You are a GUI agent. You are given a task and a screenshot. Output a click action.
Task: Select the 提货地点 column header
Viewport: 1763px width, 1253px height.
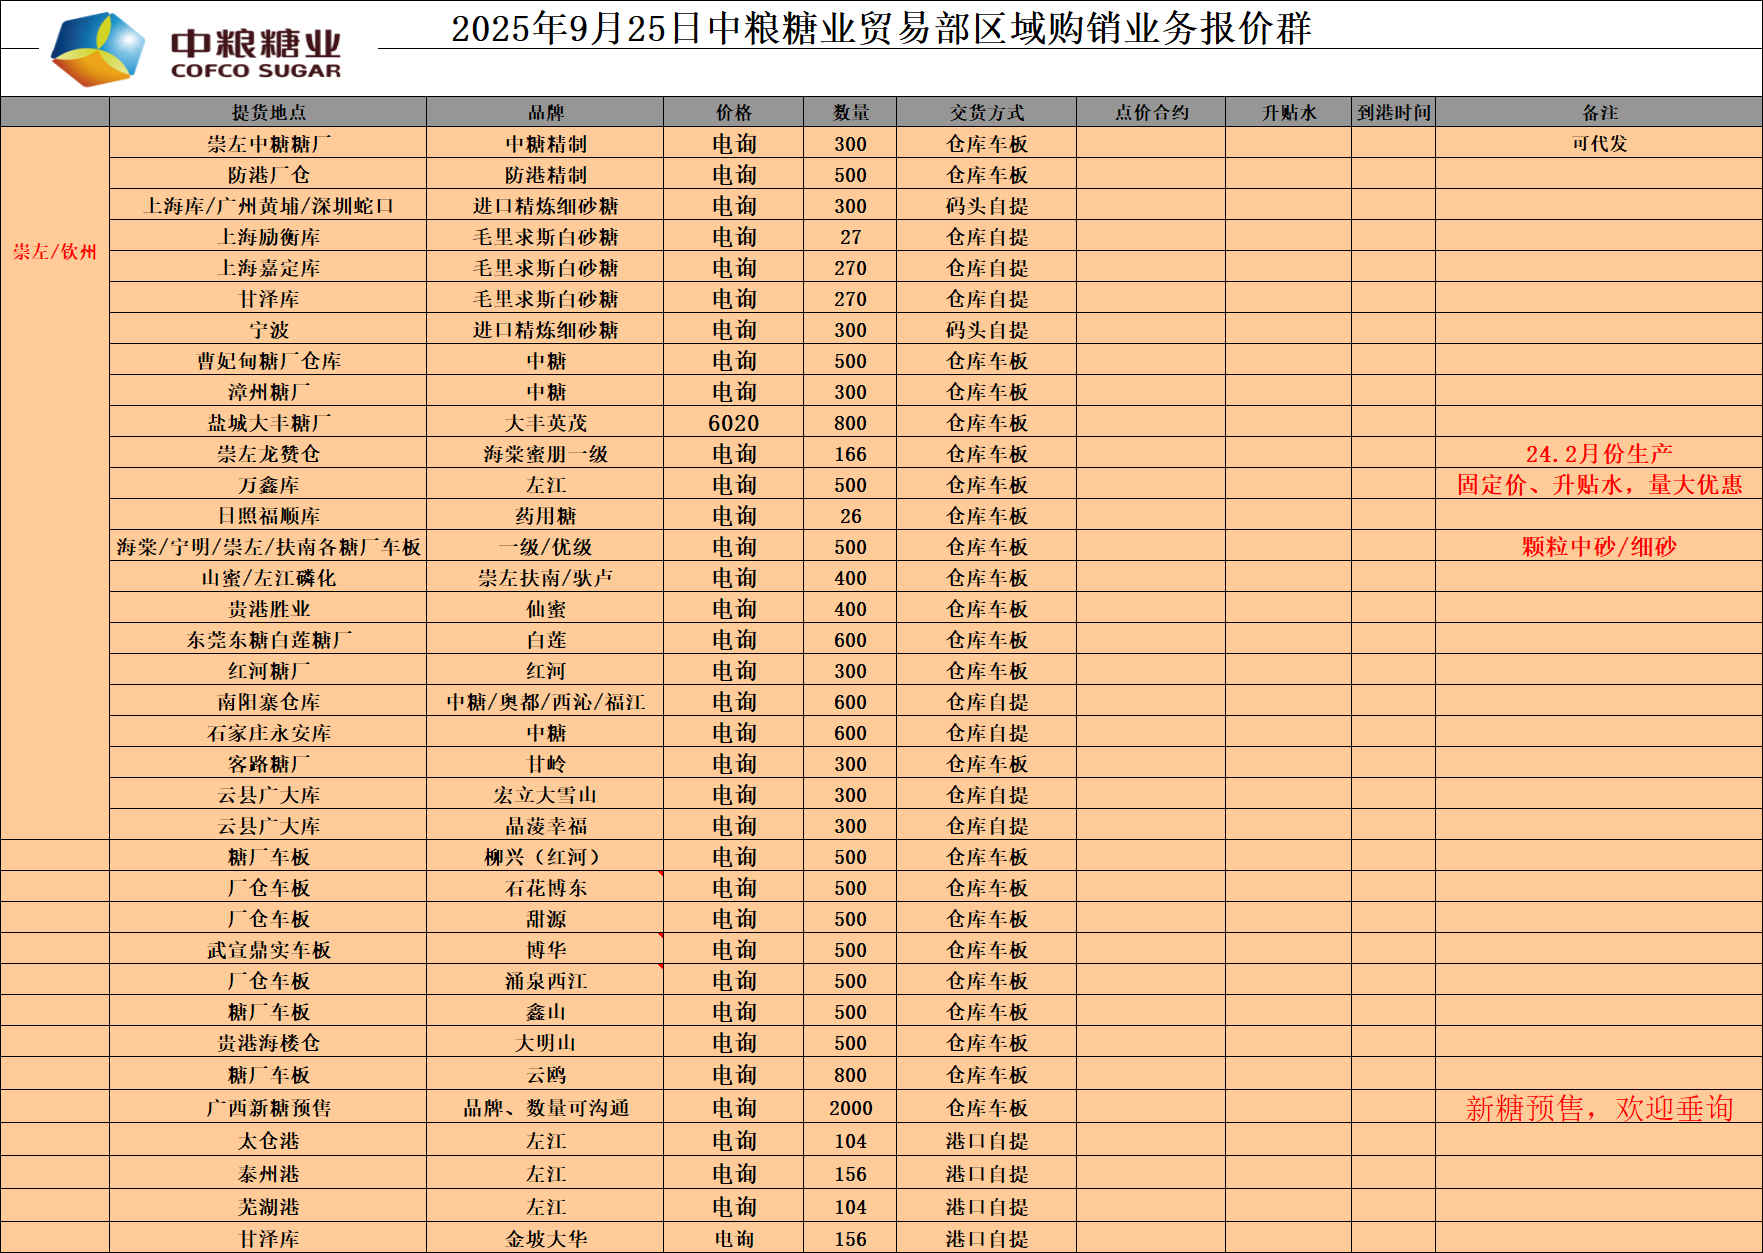pyautogui.click(x=268, y=112)
